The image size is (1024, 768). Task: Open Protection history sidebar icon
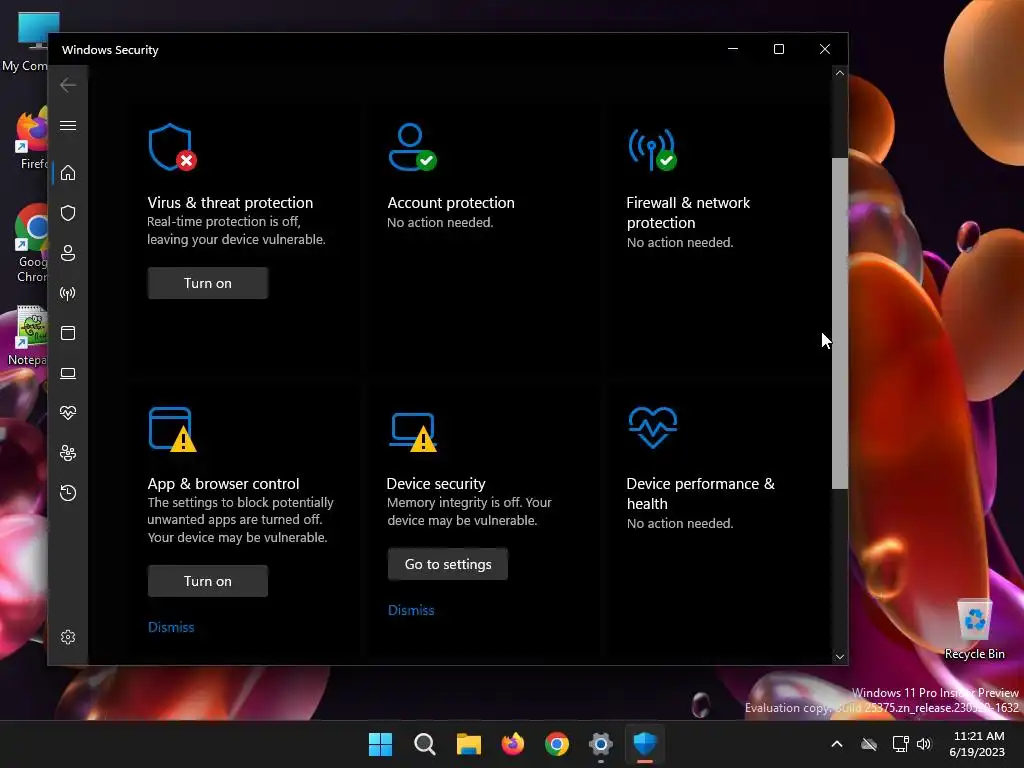[x=68, y=492]
